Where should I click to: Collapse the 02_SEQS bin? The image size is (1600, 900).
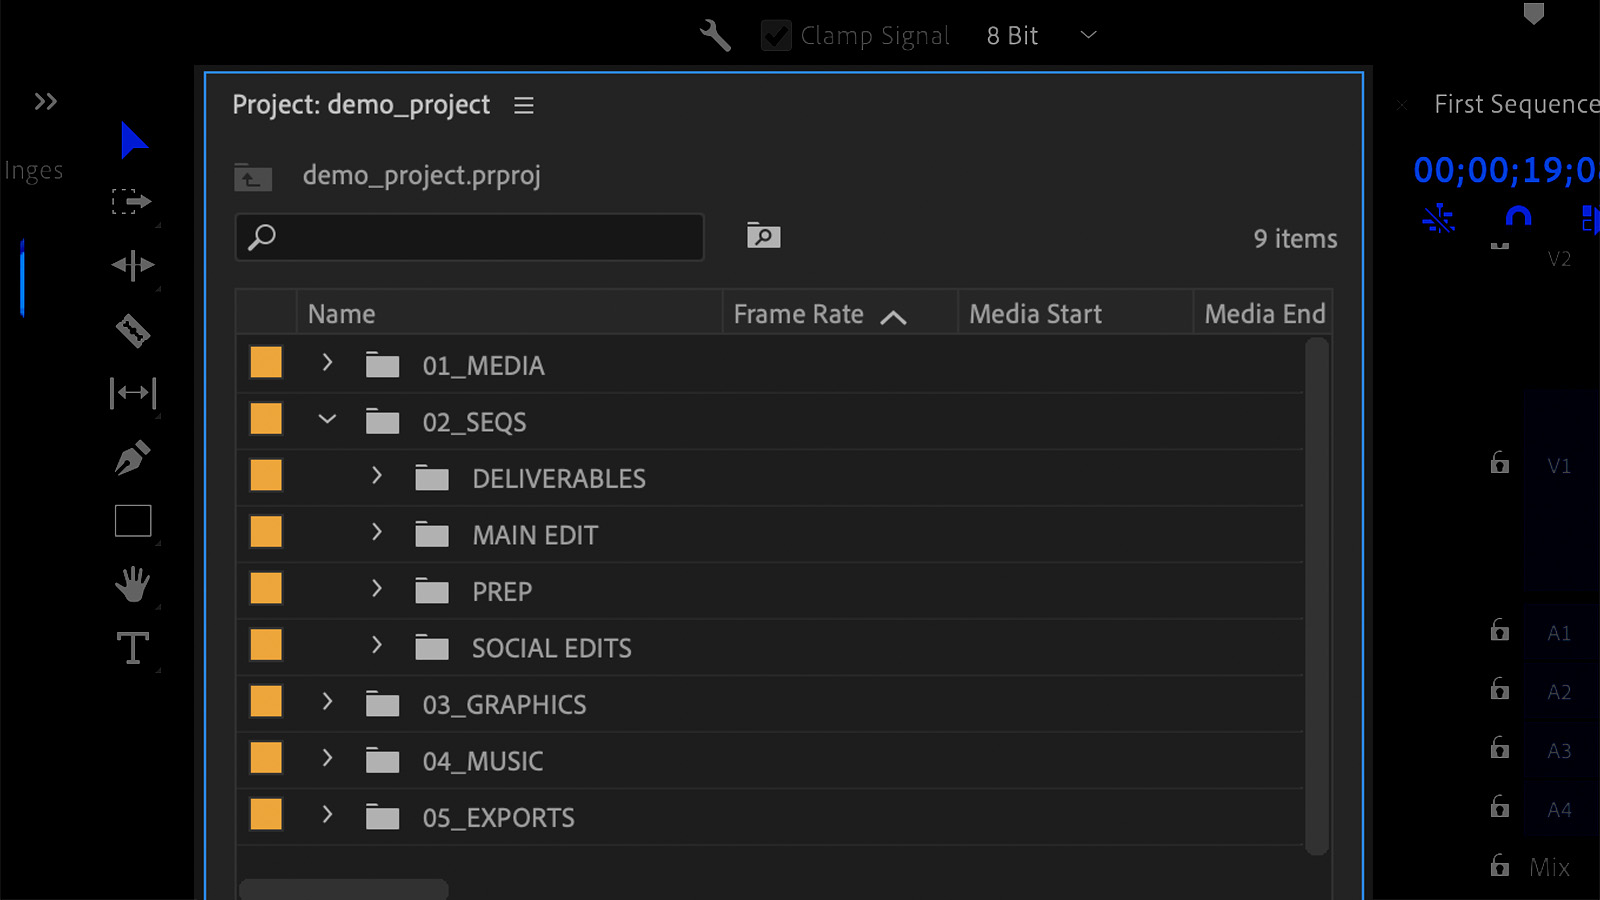tap(327, 420)
